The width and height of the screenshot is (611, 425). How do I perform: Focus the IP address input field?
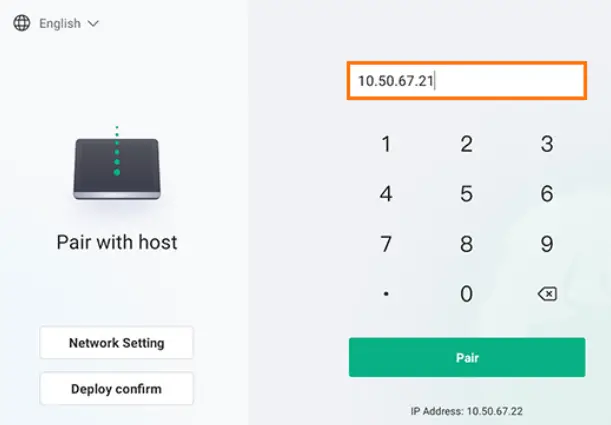[466, 80]
